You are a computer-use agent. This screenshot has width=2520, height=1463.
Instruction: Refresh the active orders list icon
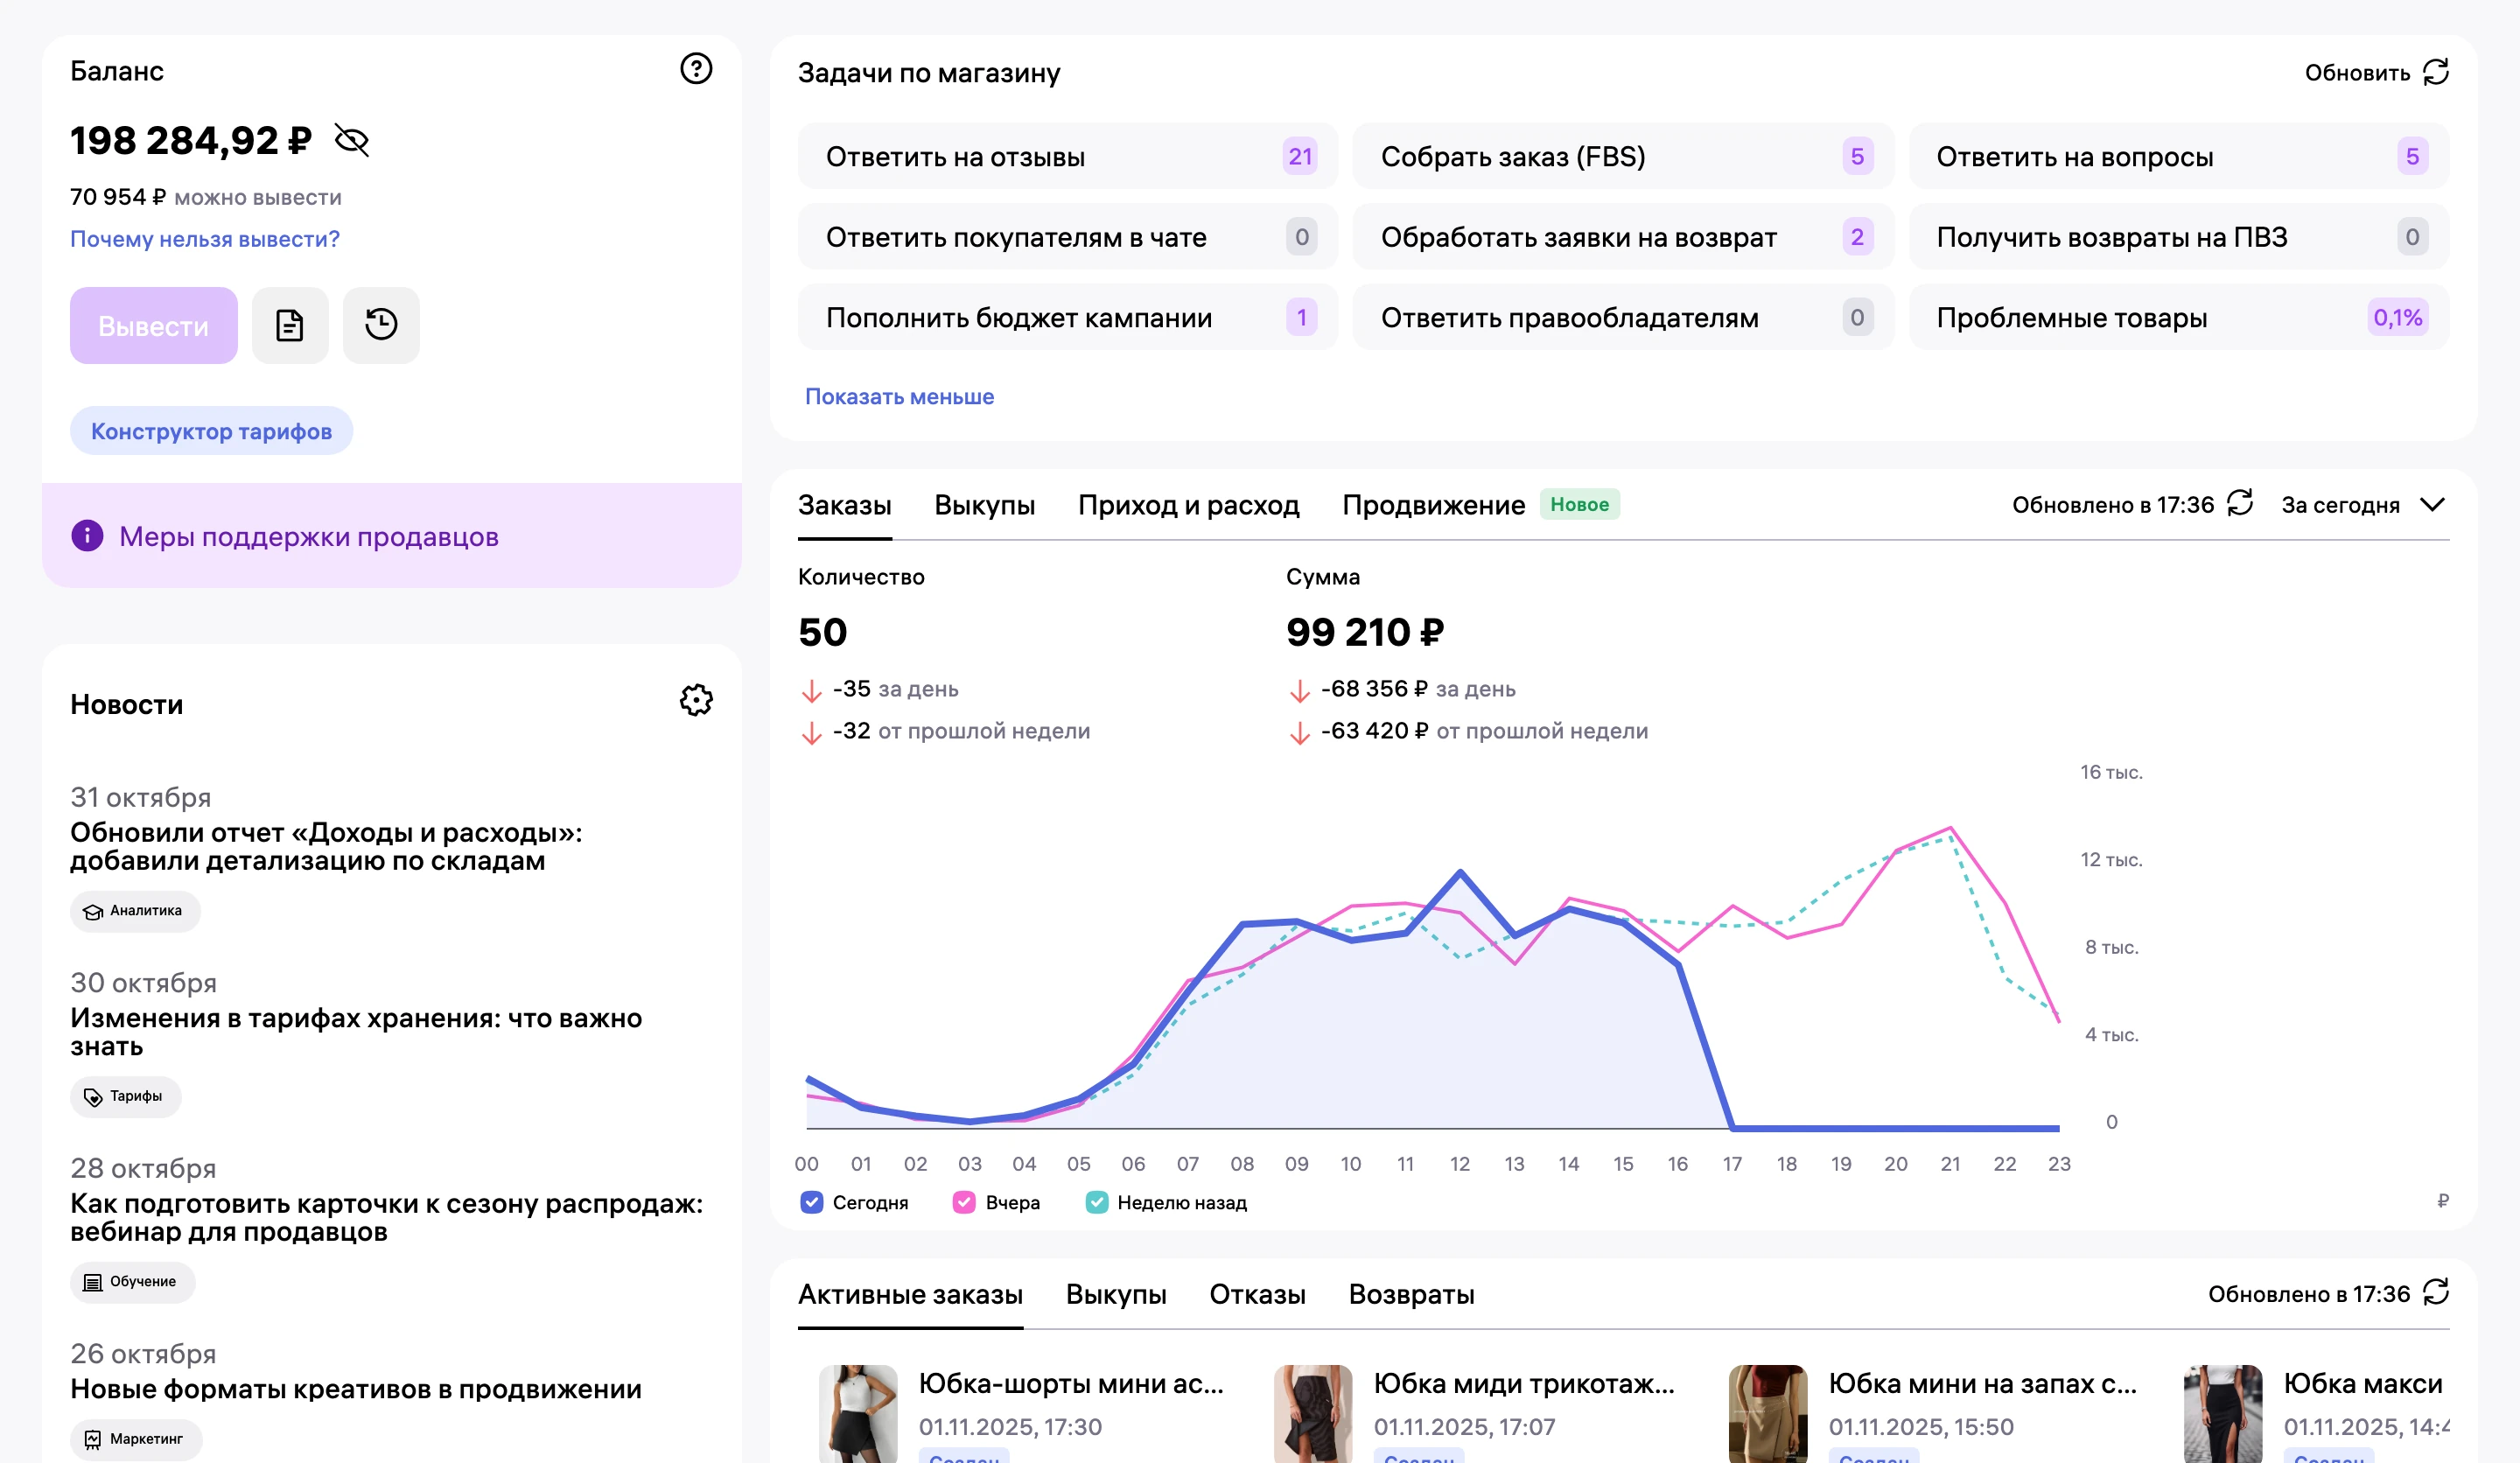(x=2436, y=1292)
